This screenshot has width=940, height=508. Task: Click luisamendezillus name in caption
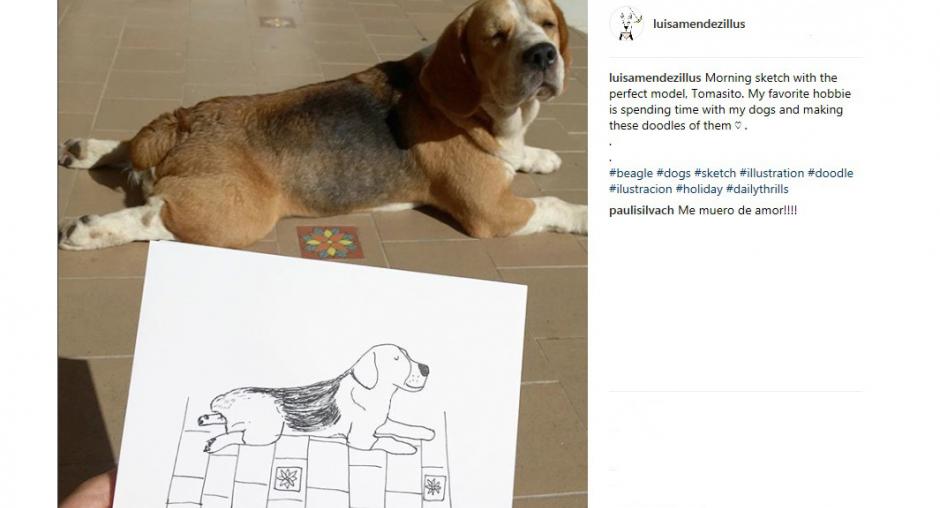coord(655,78)
